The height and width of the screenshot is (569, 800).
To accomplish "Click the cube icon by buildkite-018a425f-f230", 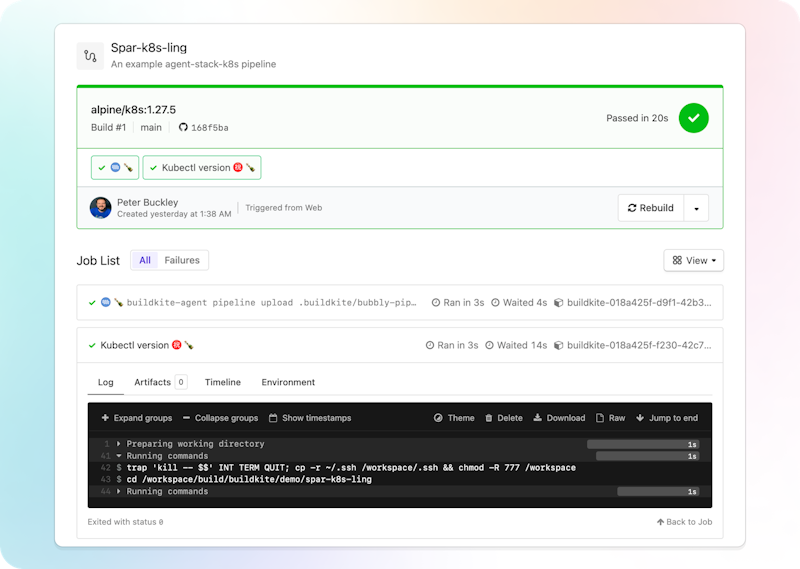I will coord(559,345).
